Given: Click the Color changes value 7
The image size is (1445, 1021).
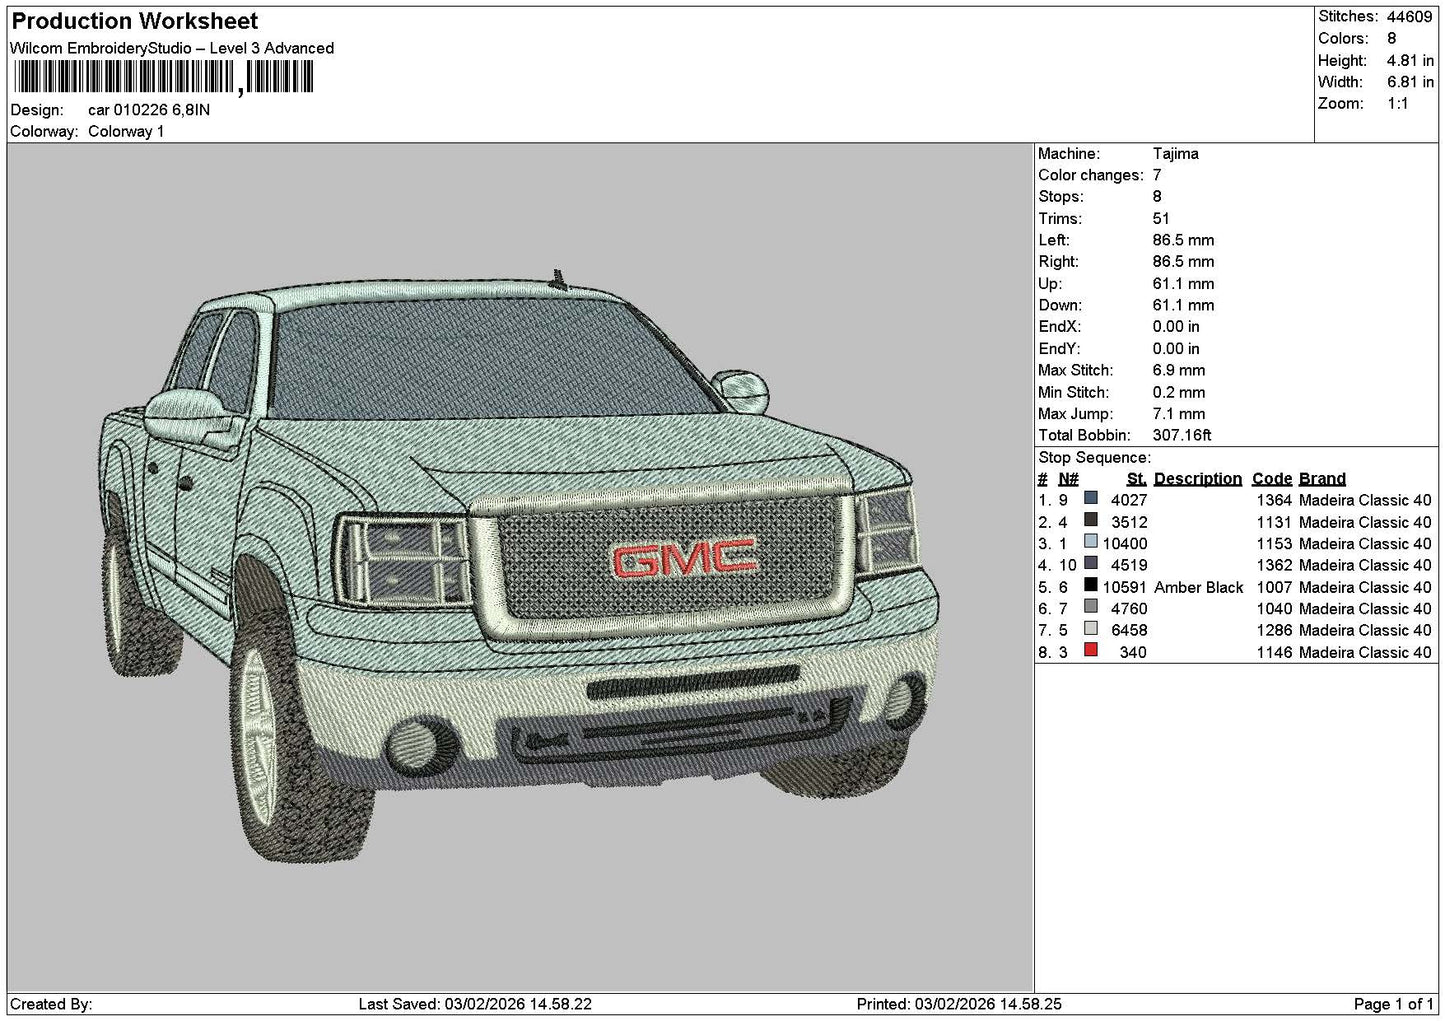Looking at the screenshot, I should [1157, 175].
